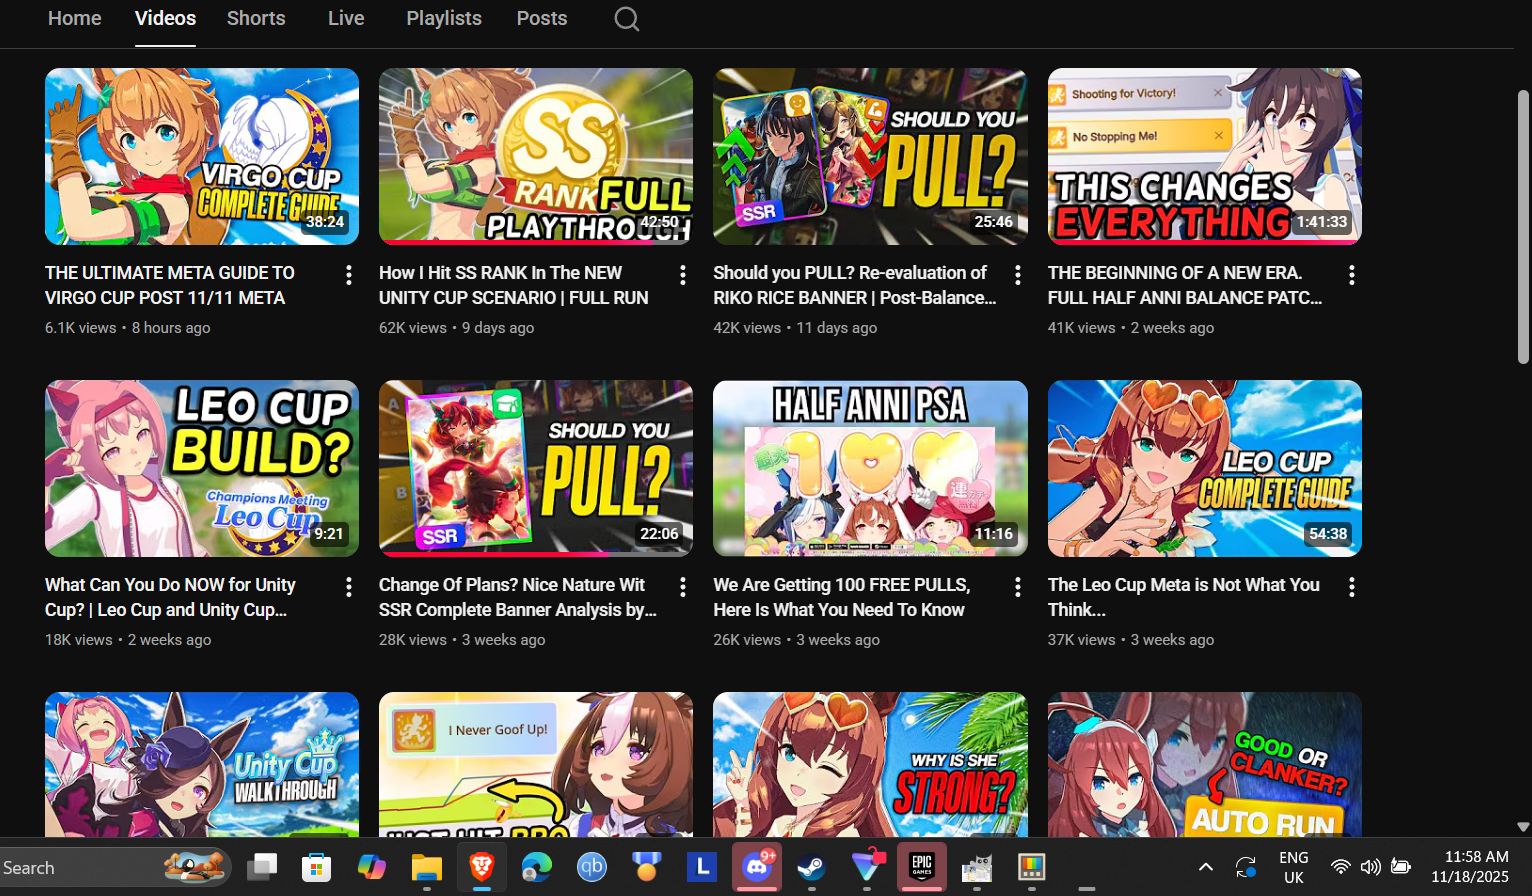Open the cat picture app in taskbar

click(977, 867)
